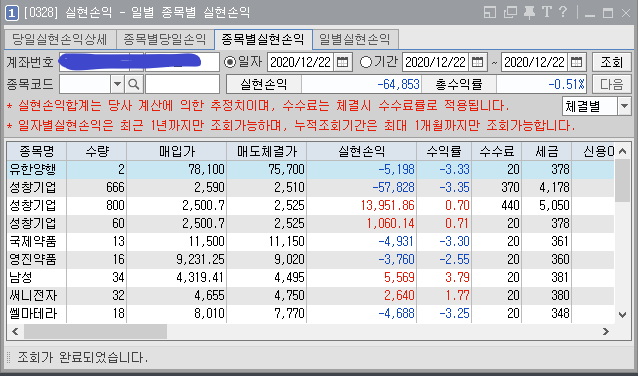Viewport: 638px width, 376px height.
Task: Click the scroll down arrow of table
Action: [x=622, y=314]
